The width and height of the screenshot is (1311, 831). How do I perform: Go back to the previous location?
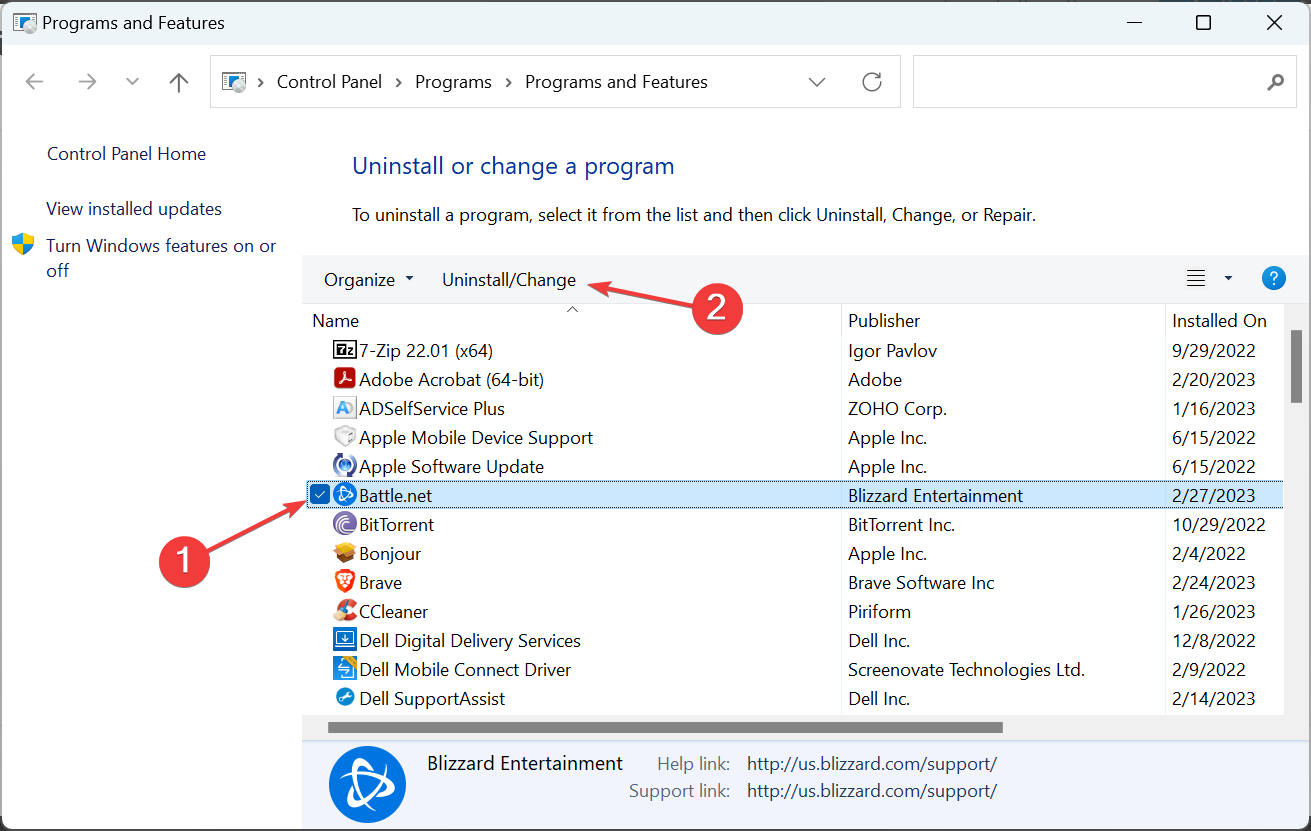pyautogui.click(x=34, y=82)
